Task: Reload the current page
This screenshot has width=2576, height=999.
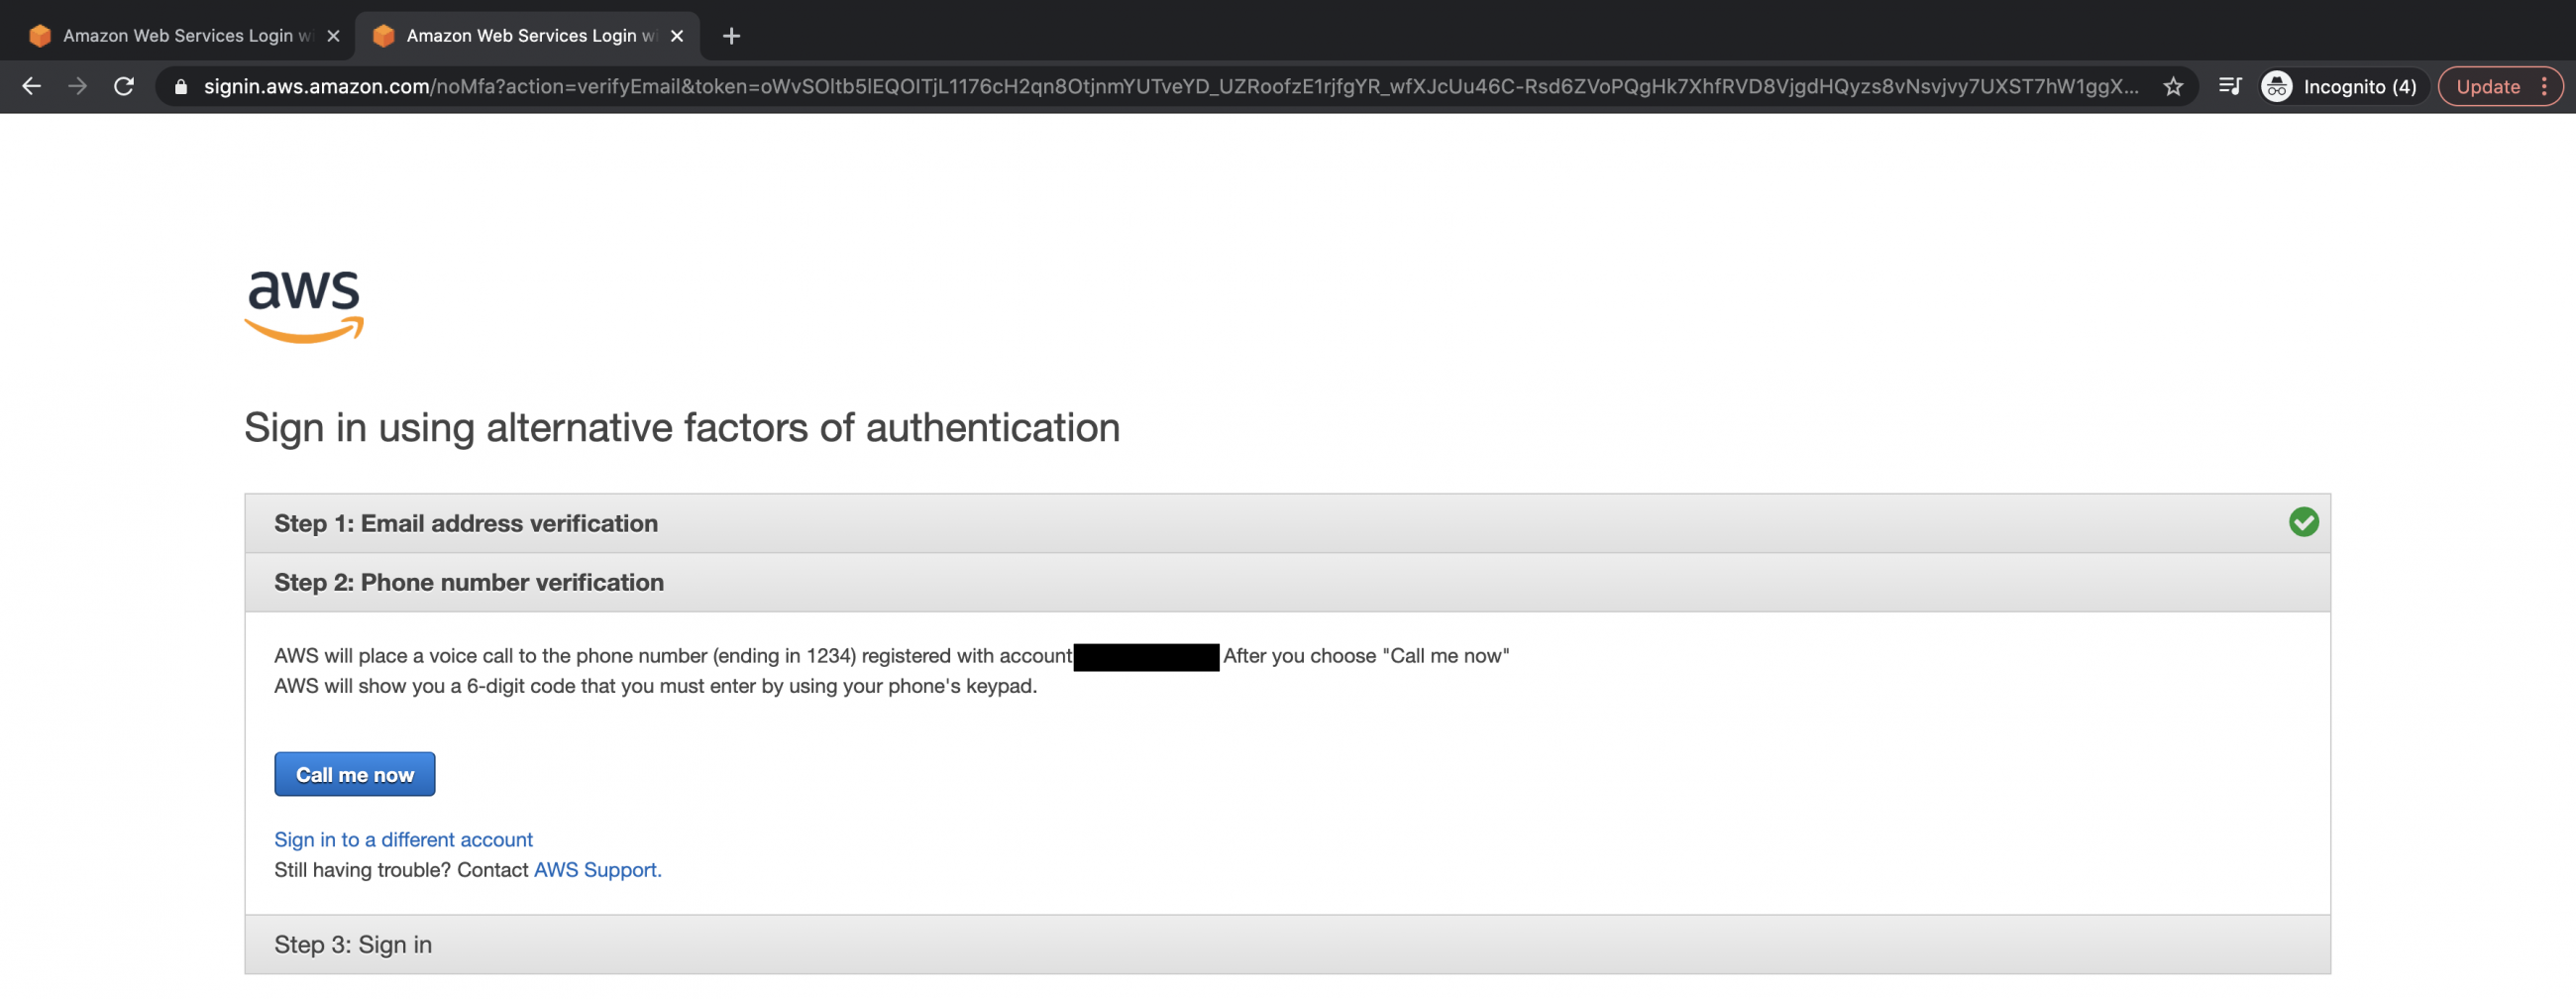Action: [x=124, y=87]
